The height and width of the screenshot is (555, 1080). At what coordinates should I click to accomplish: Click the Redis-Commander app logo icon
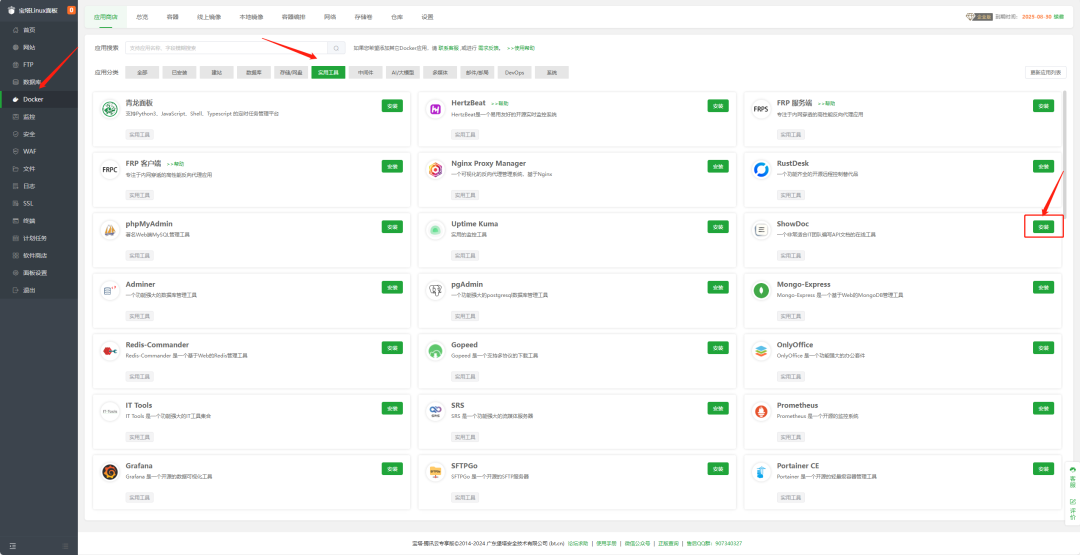click(109, 350)
